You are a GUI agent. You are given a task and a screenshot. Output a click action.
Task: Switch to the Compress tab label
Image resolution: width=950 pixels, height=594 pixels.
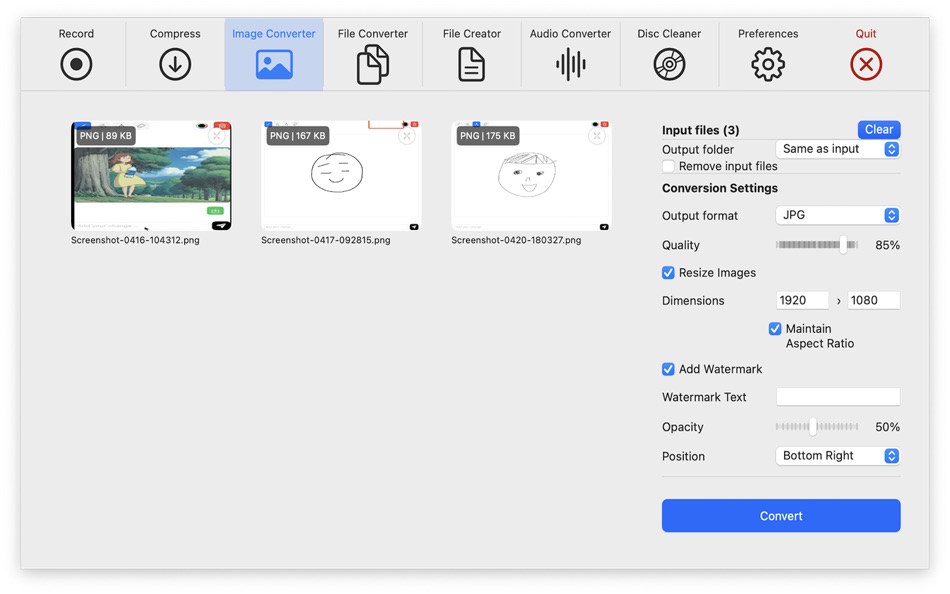(175, 34)
